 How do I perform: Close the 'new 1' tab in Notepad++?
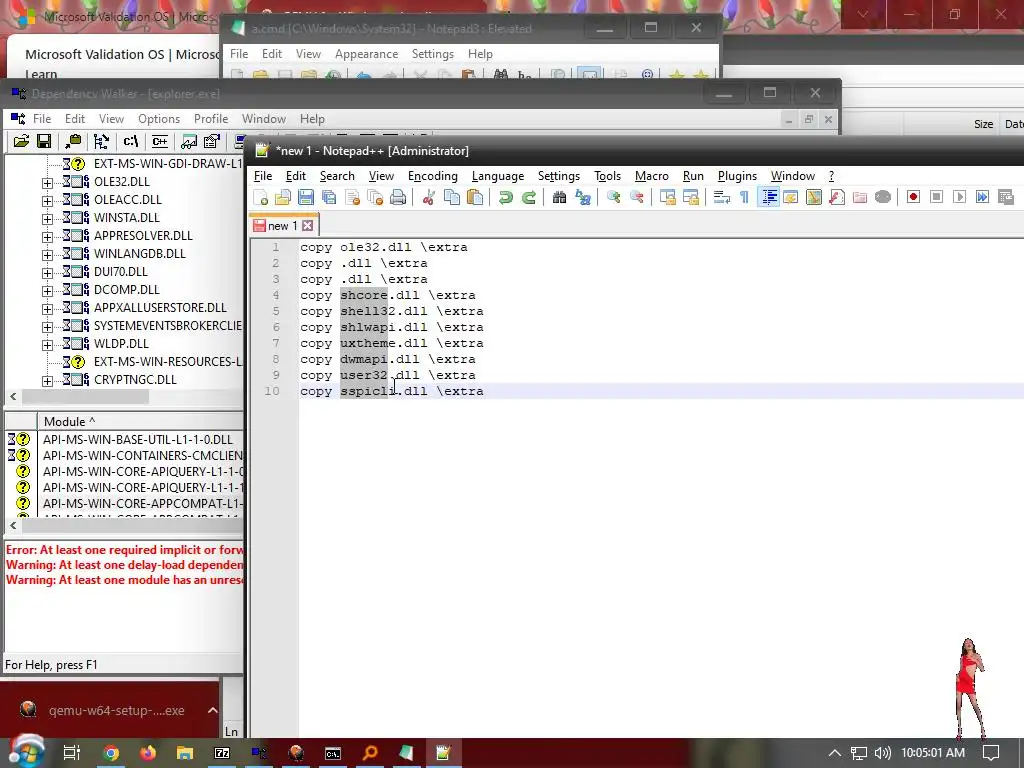point(308,226)
